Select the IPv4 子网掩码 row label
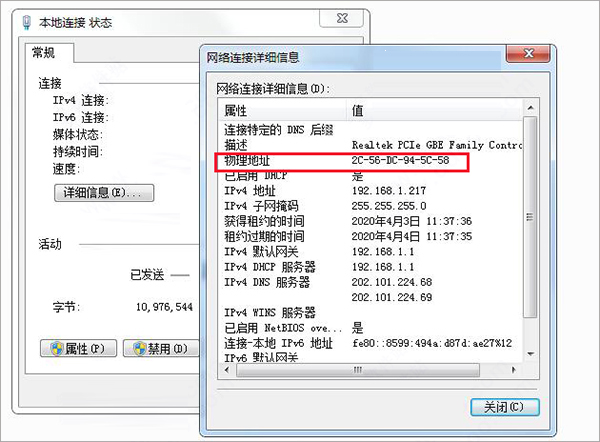The width and height of the screenshot is (600, 442). click(x=261, y=206)
